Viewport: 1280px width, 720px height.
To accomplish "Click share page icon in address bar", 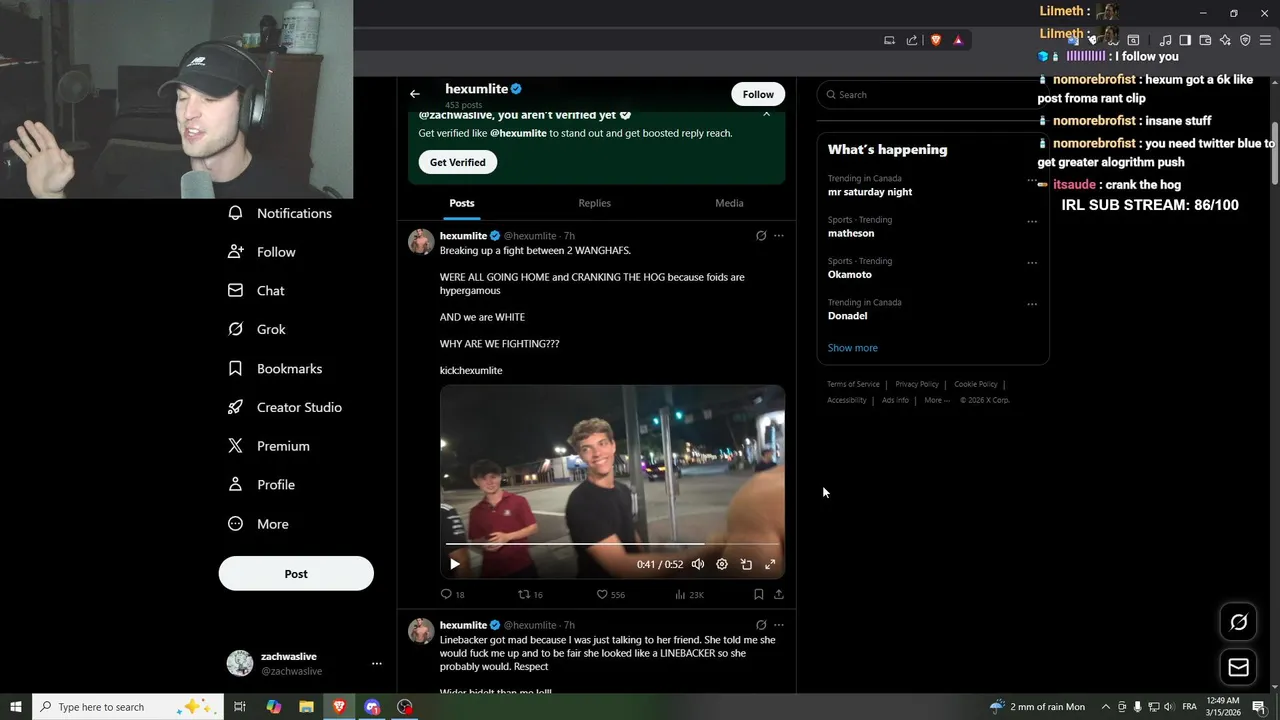I will point(912,40).
